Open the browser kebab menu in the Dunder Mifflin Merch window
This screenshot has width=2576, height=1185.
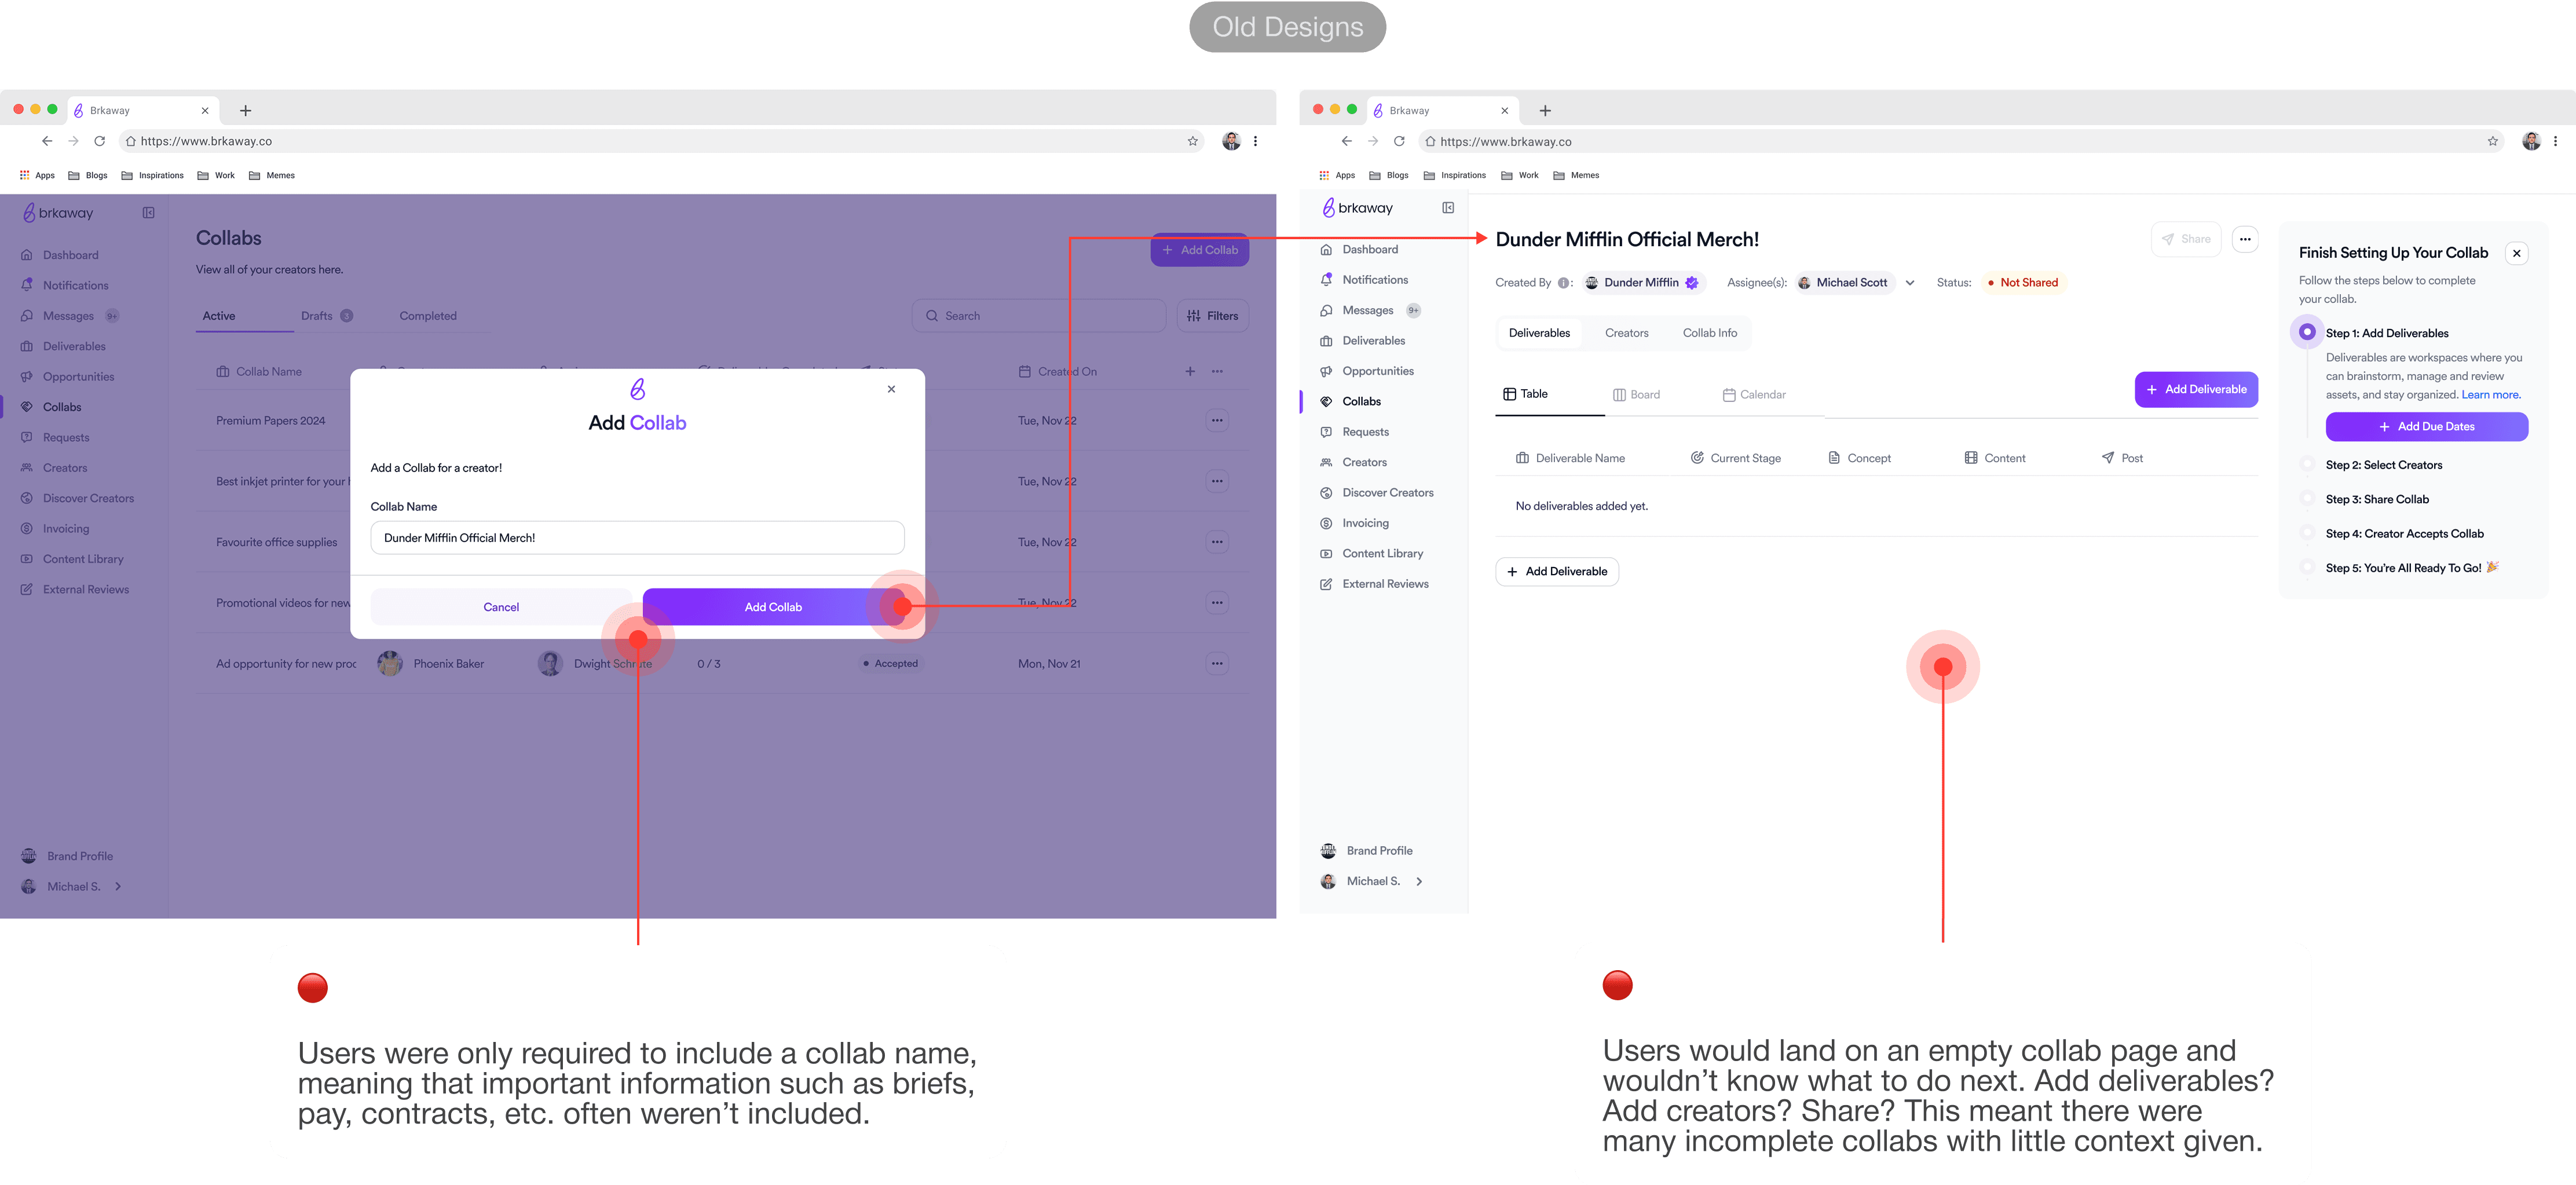click(2555, 141)
